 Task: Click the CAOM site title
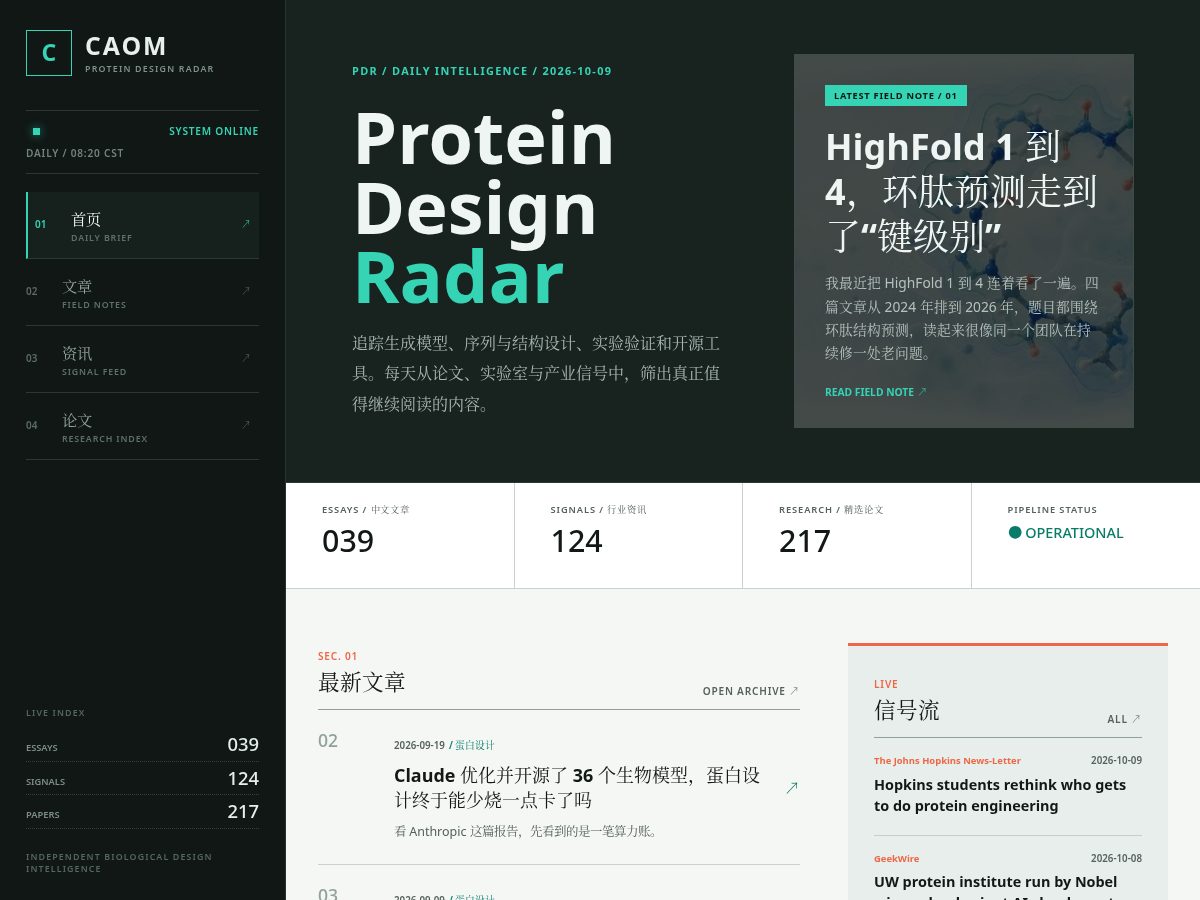tap(126, 46)
